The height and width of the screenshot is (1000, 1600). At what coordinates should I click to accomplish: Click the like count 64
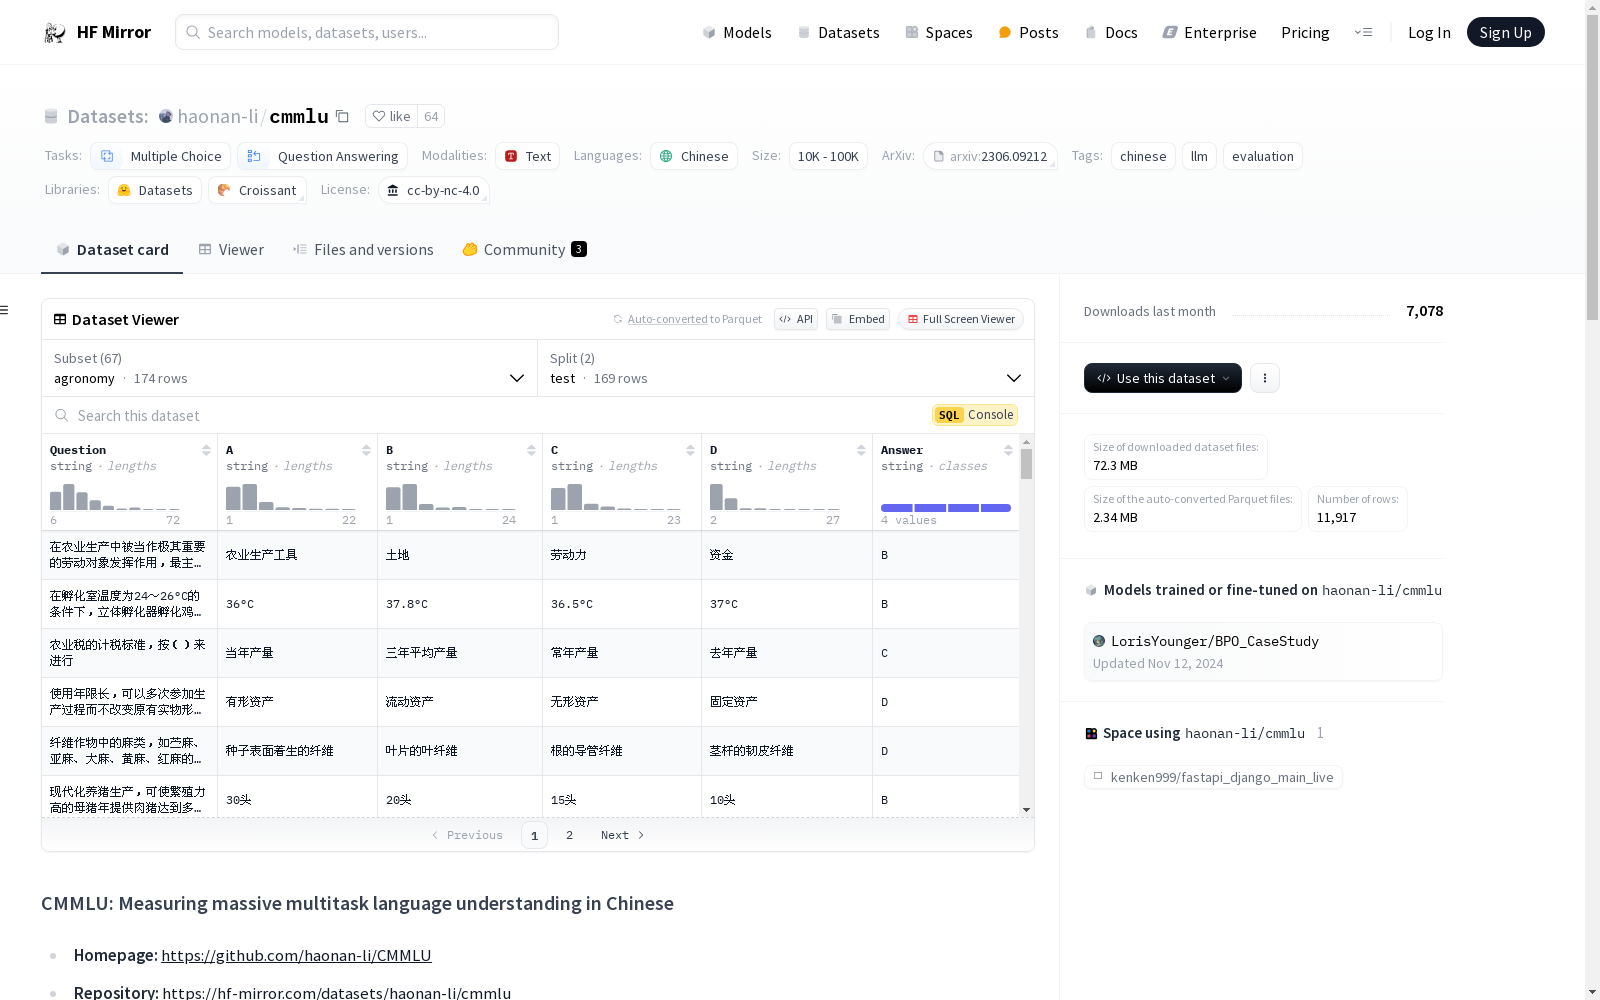pyautogui.click(x=431, y=116)
